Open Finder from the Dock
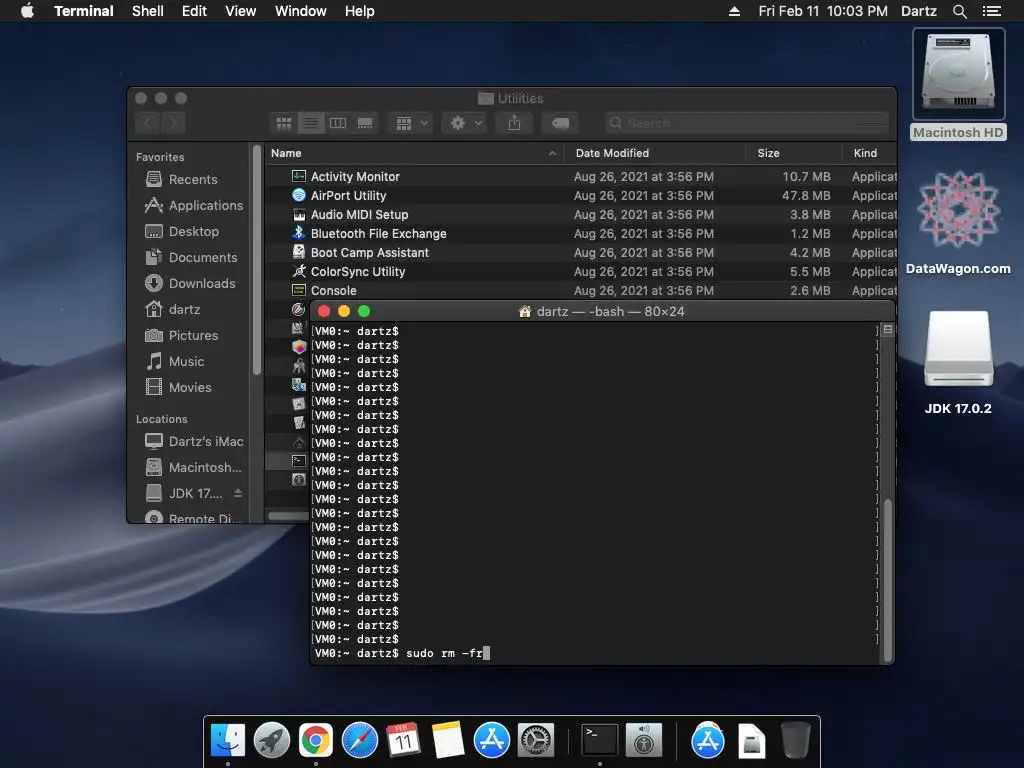The image size is (1024, 768). point(228,740)
